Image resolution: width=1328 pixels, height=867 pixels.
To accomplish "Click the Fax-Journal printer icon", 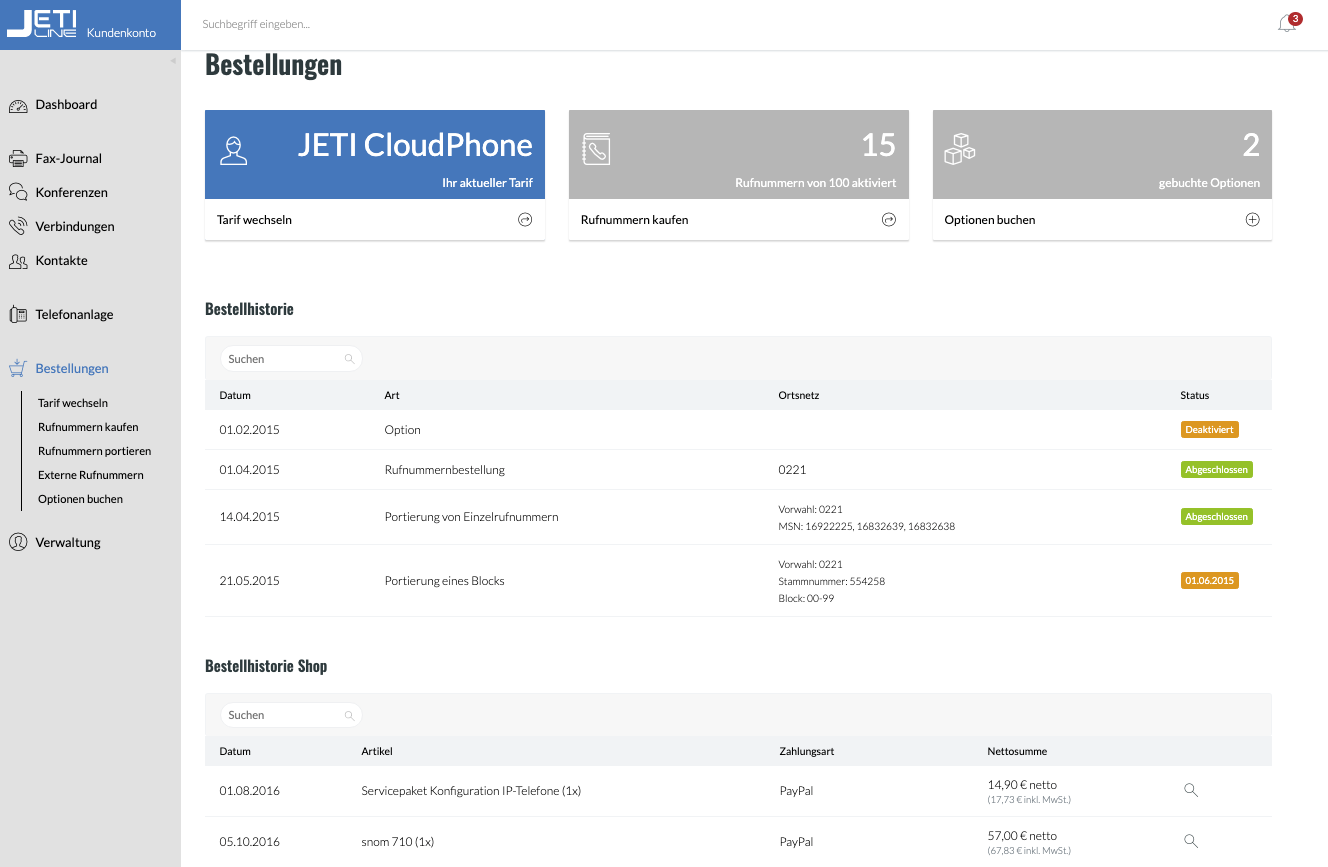I will click(18, 158).
